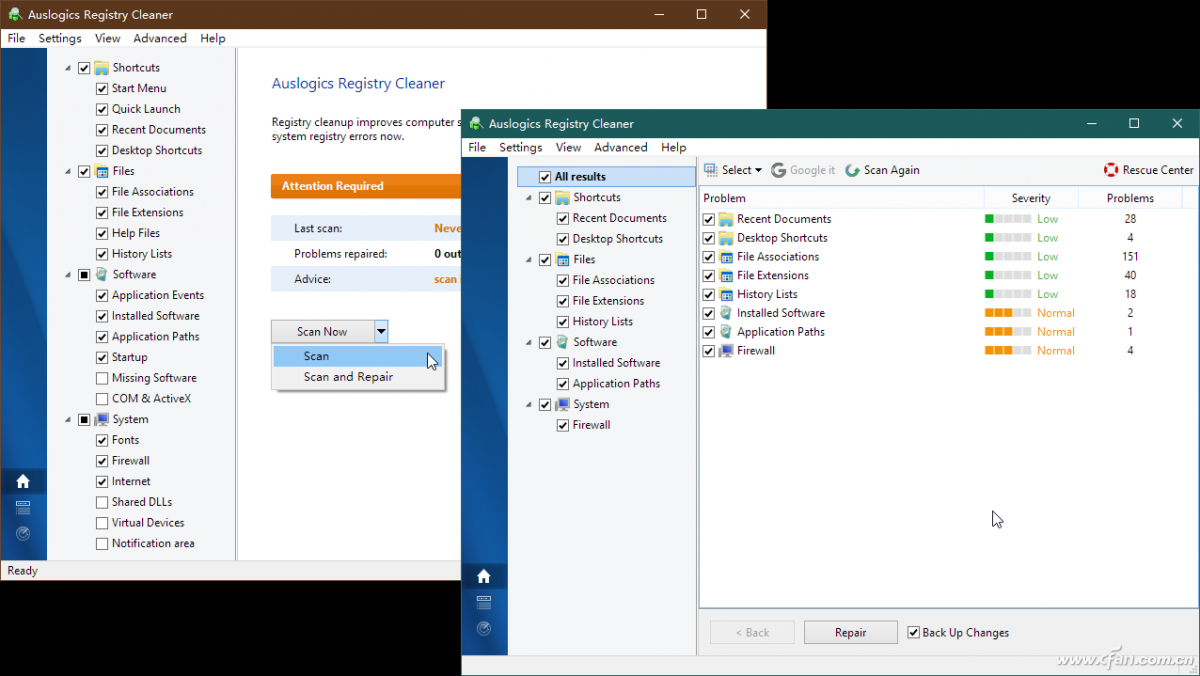Sort by Severity column header
The height and width of the screenshot is (676, 1200).
pos(1031,198)
